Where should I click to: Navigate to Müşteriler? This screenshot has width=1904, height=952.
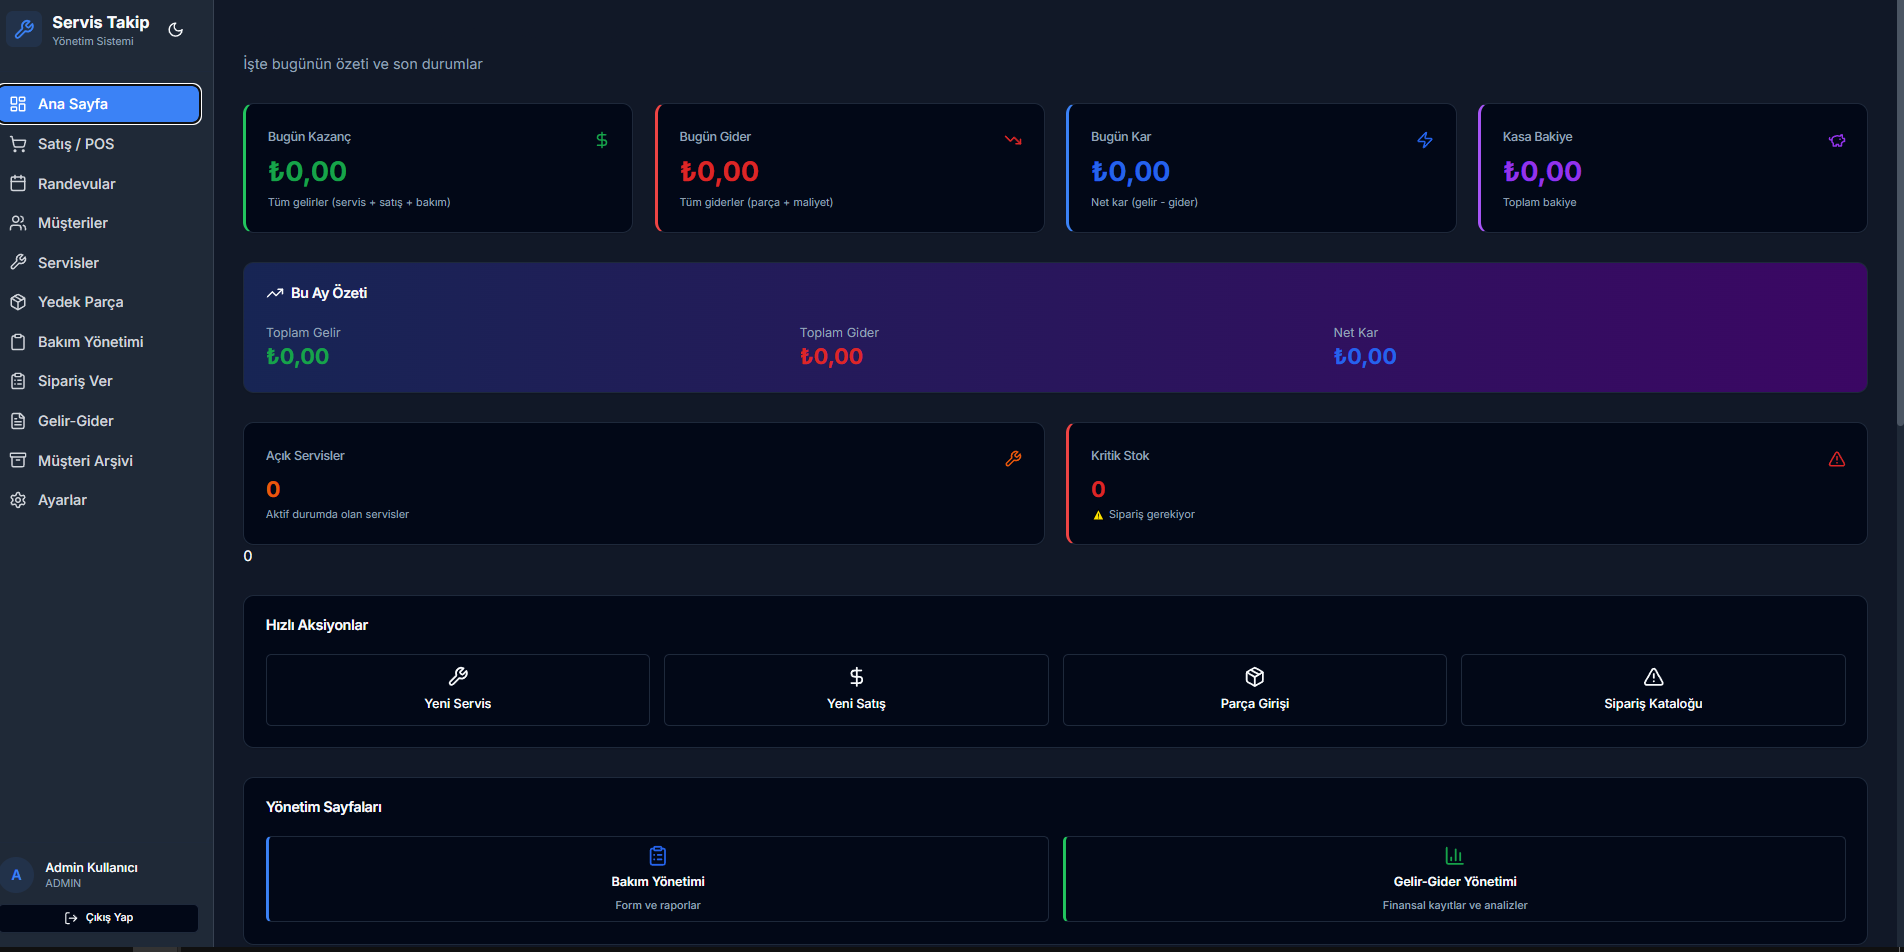(x=100, y=223)
